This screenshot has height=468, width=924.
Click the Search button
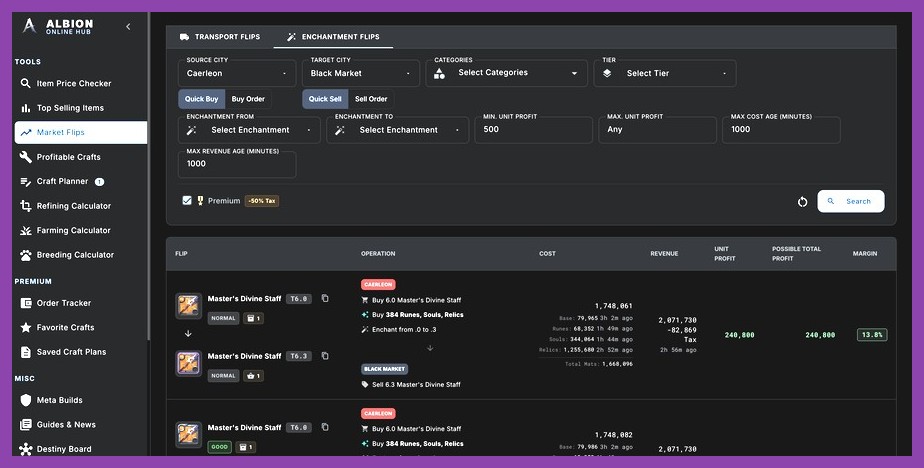850,201
